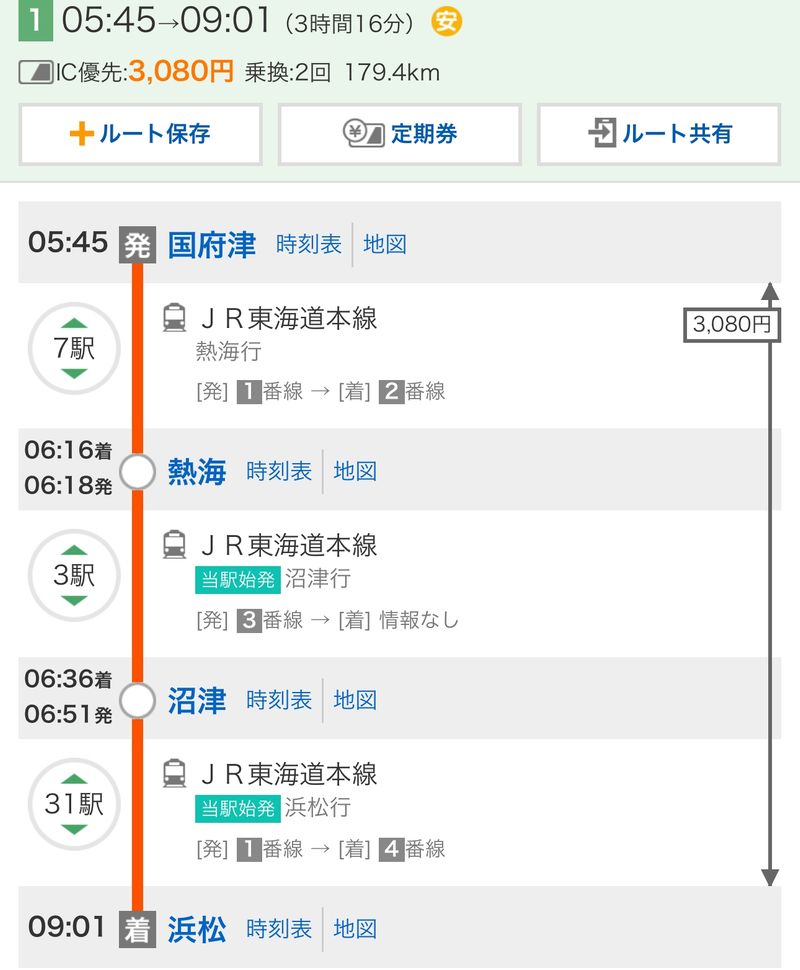Viewport: 800px width, 970px height.
Task: Share the route via ルート共有
Action: click(658, 134)
